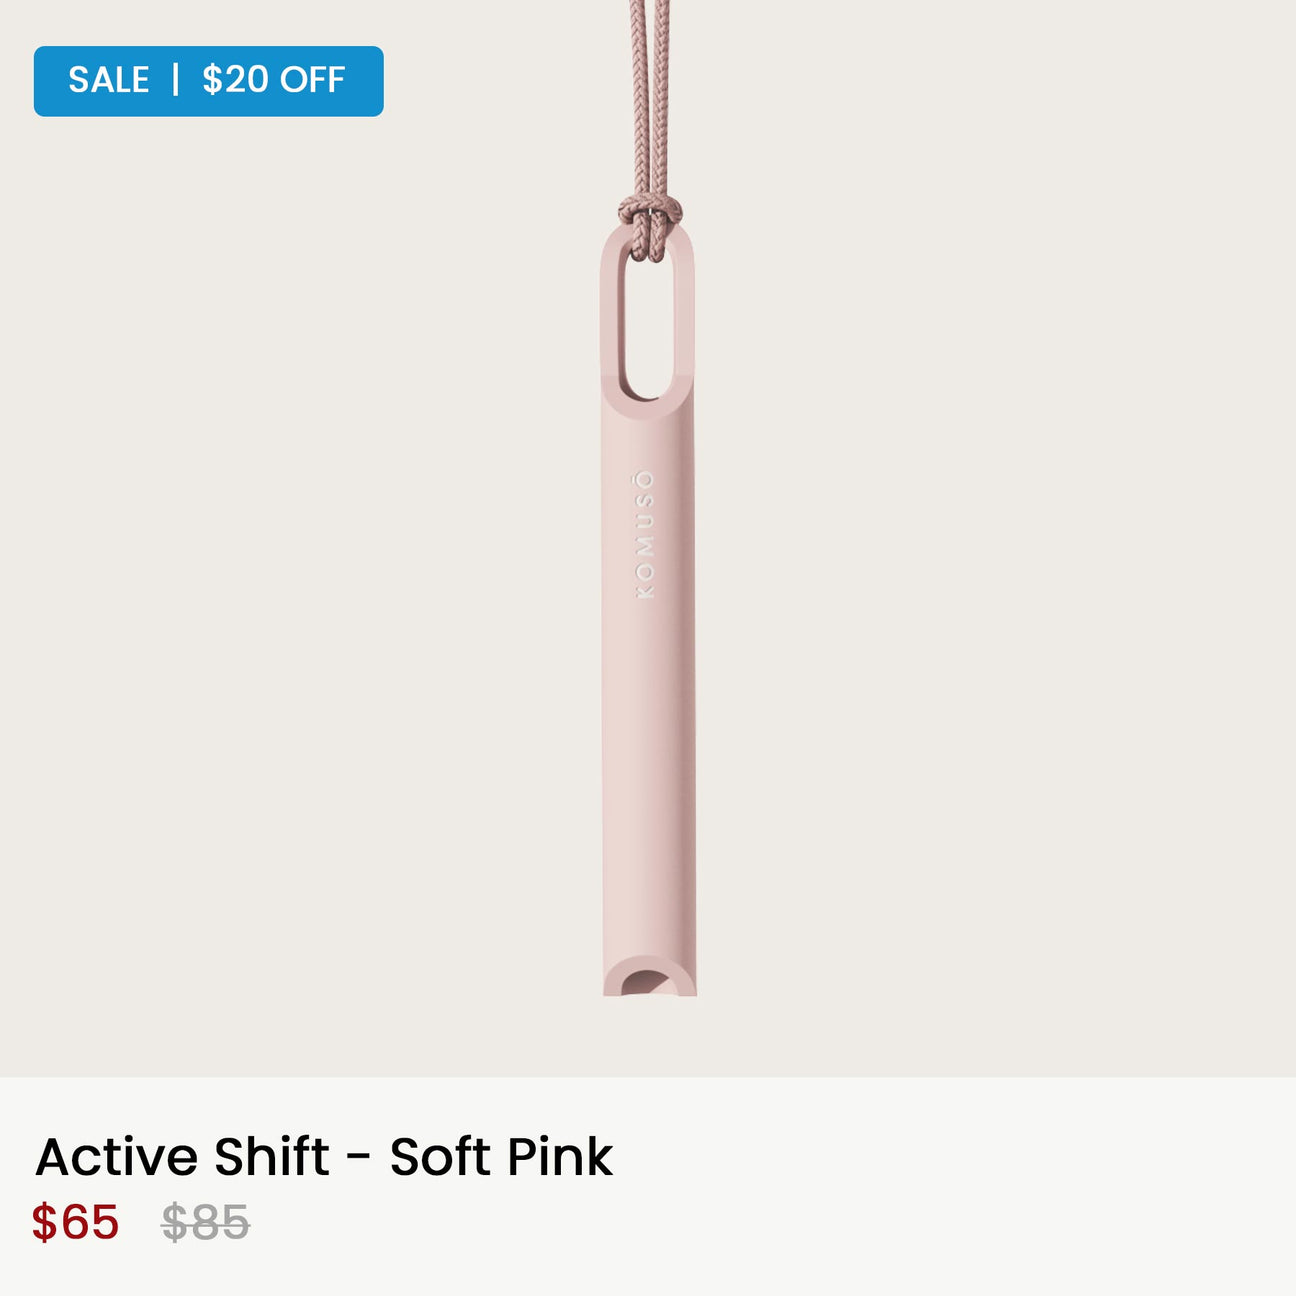This screenshot has width=1296, height=1296.
Task: Click the red $65 sale price
Action: coord(76,1222)
